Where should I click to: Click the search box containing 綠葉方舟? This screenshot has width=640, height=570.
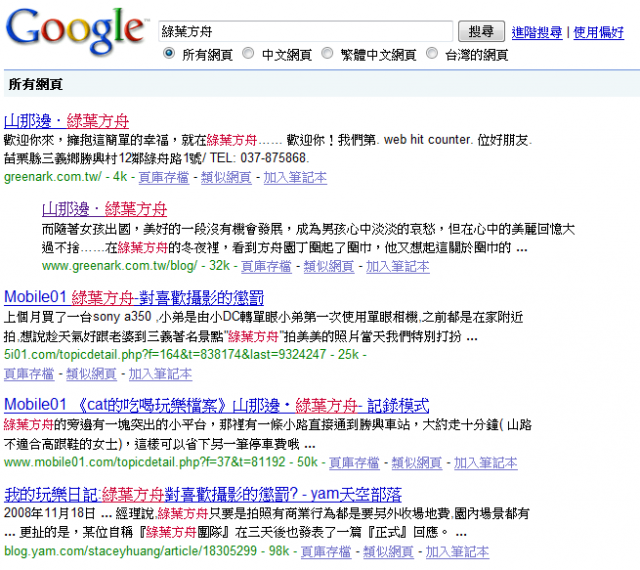click(305, 31)
